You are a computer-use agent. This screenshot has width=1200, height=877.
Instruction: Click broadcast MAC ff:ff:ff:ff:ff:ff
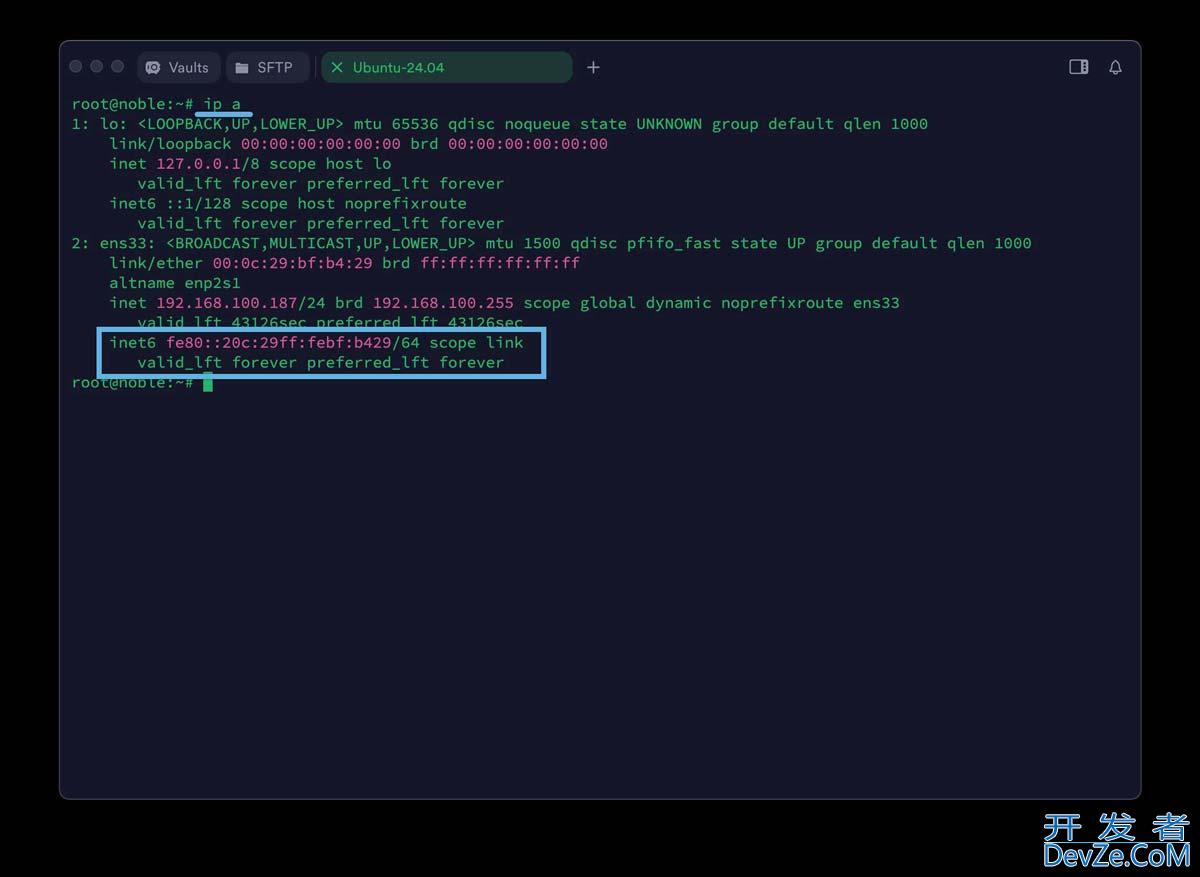tap(500, 263)
